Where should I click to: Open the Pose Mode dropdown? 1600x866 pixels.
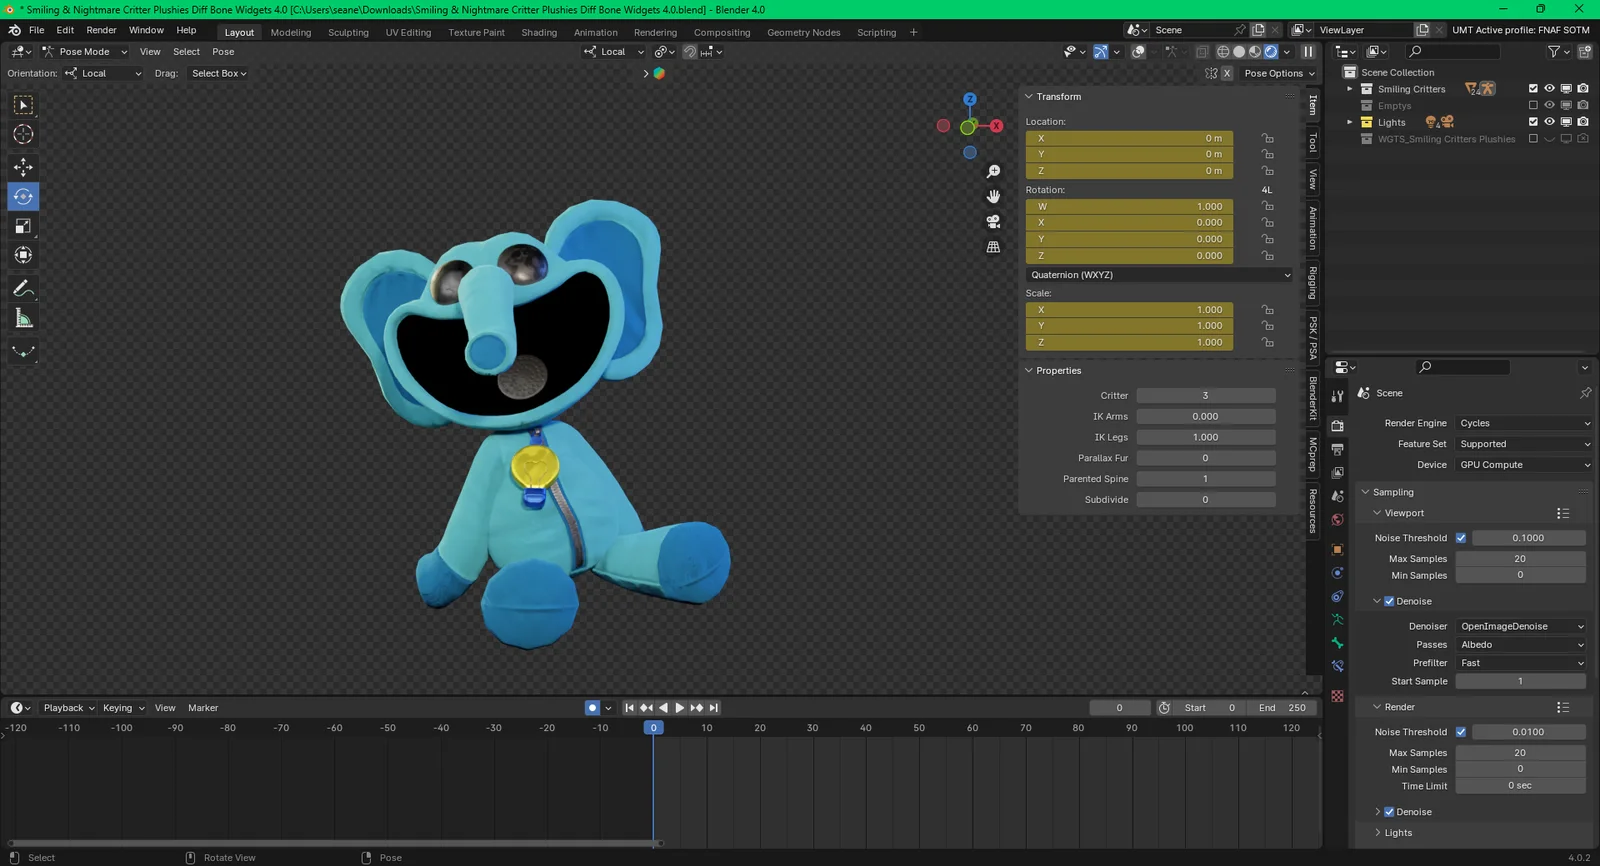tap(84, 52)
